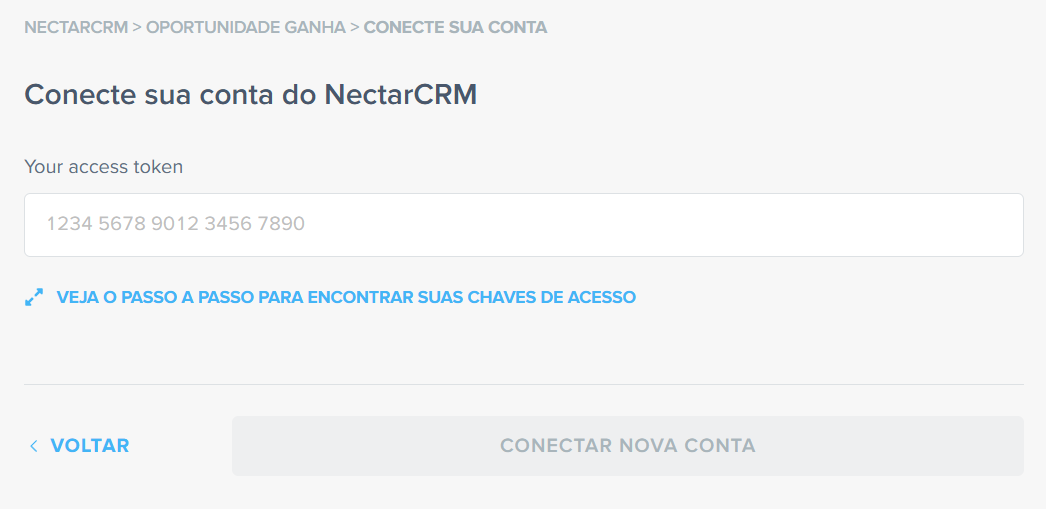Go to OPORTUNIDADE GANHA breadcrumb step
The width and height of the screenshot is (1046, 509).
click(245, 27)
